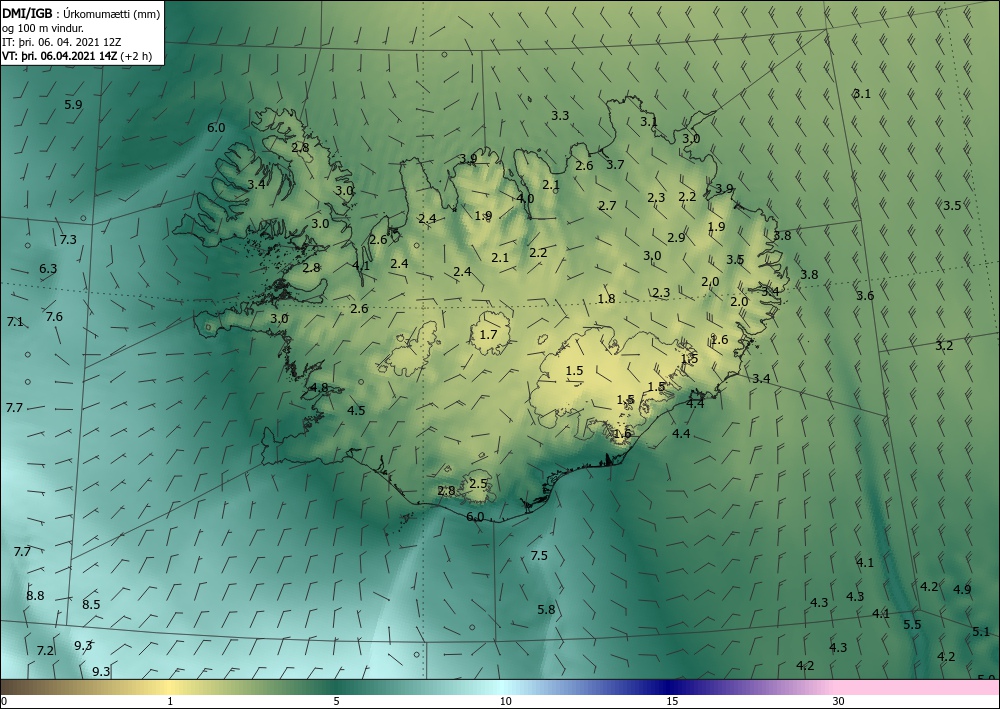Click the 15 tick label on the color scale
The image size is (1000, 709).
672,702
